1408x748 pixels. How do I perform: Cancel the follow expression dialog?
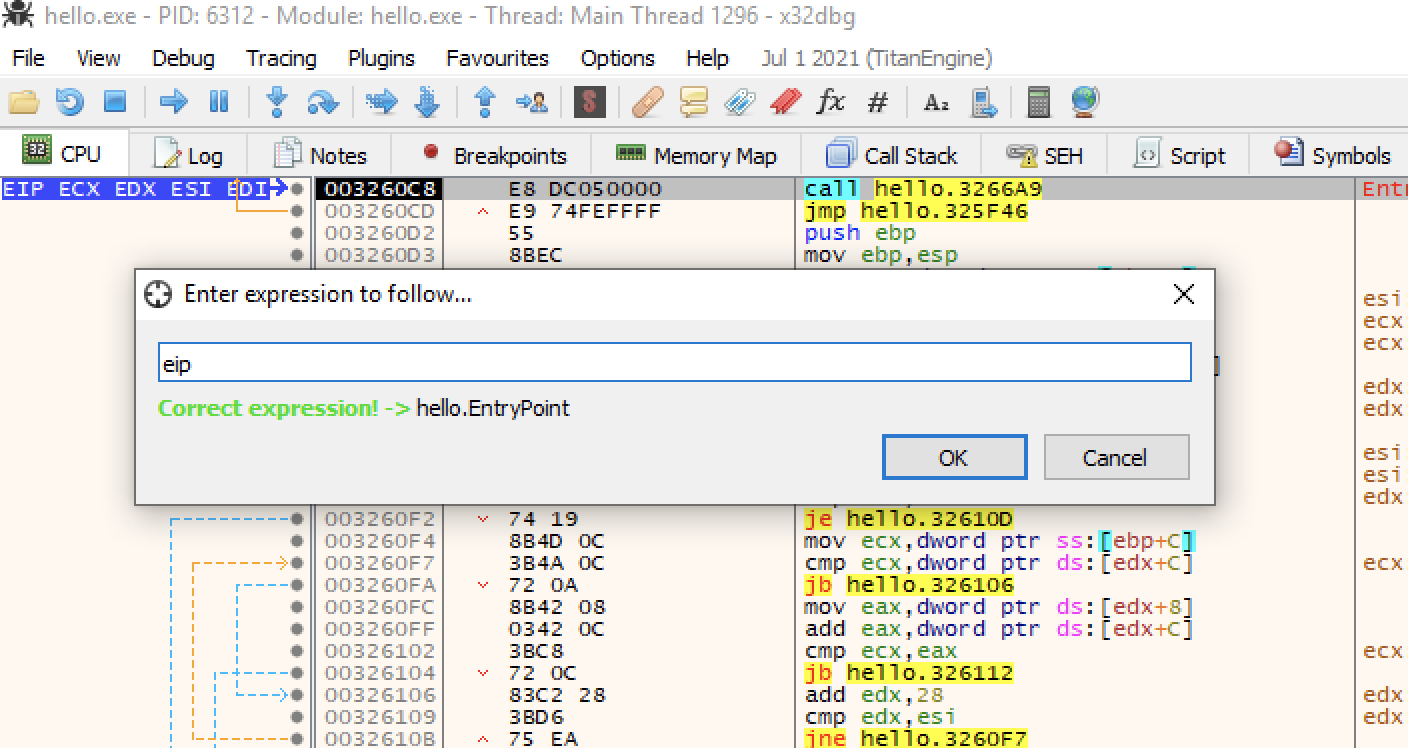pyautogui.click(x=1116, y=457)
